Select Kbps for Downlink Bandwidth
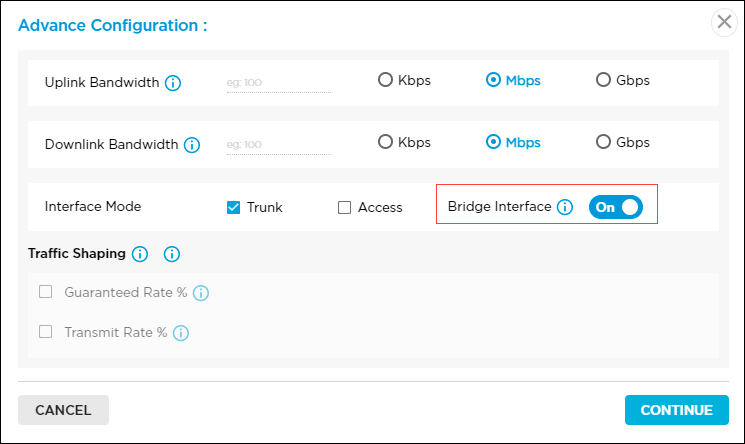 coord(385,142)
